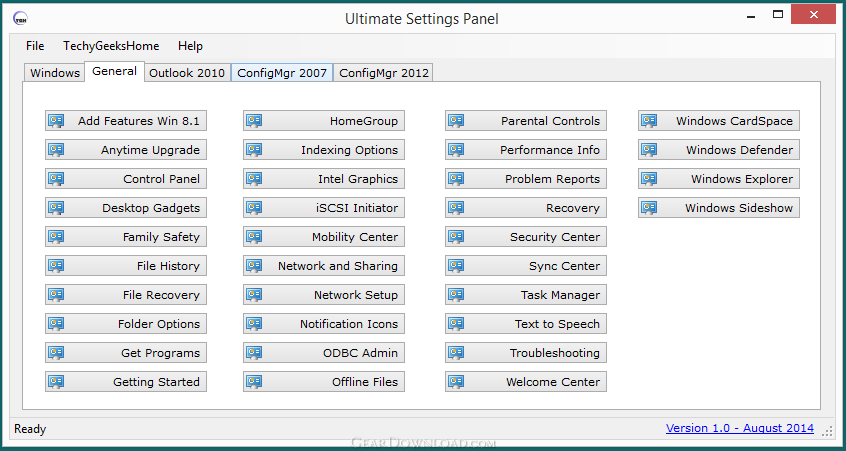The height and width of the screenshot is (451, 846).
Task: Click the icon next to Security Center
Action: 455,237
